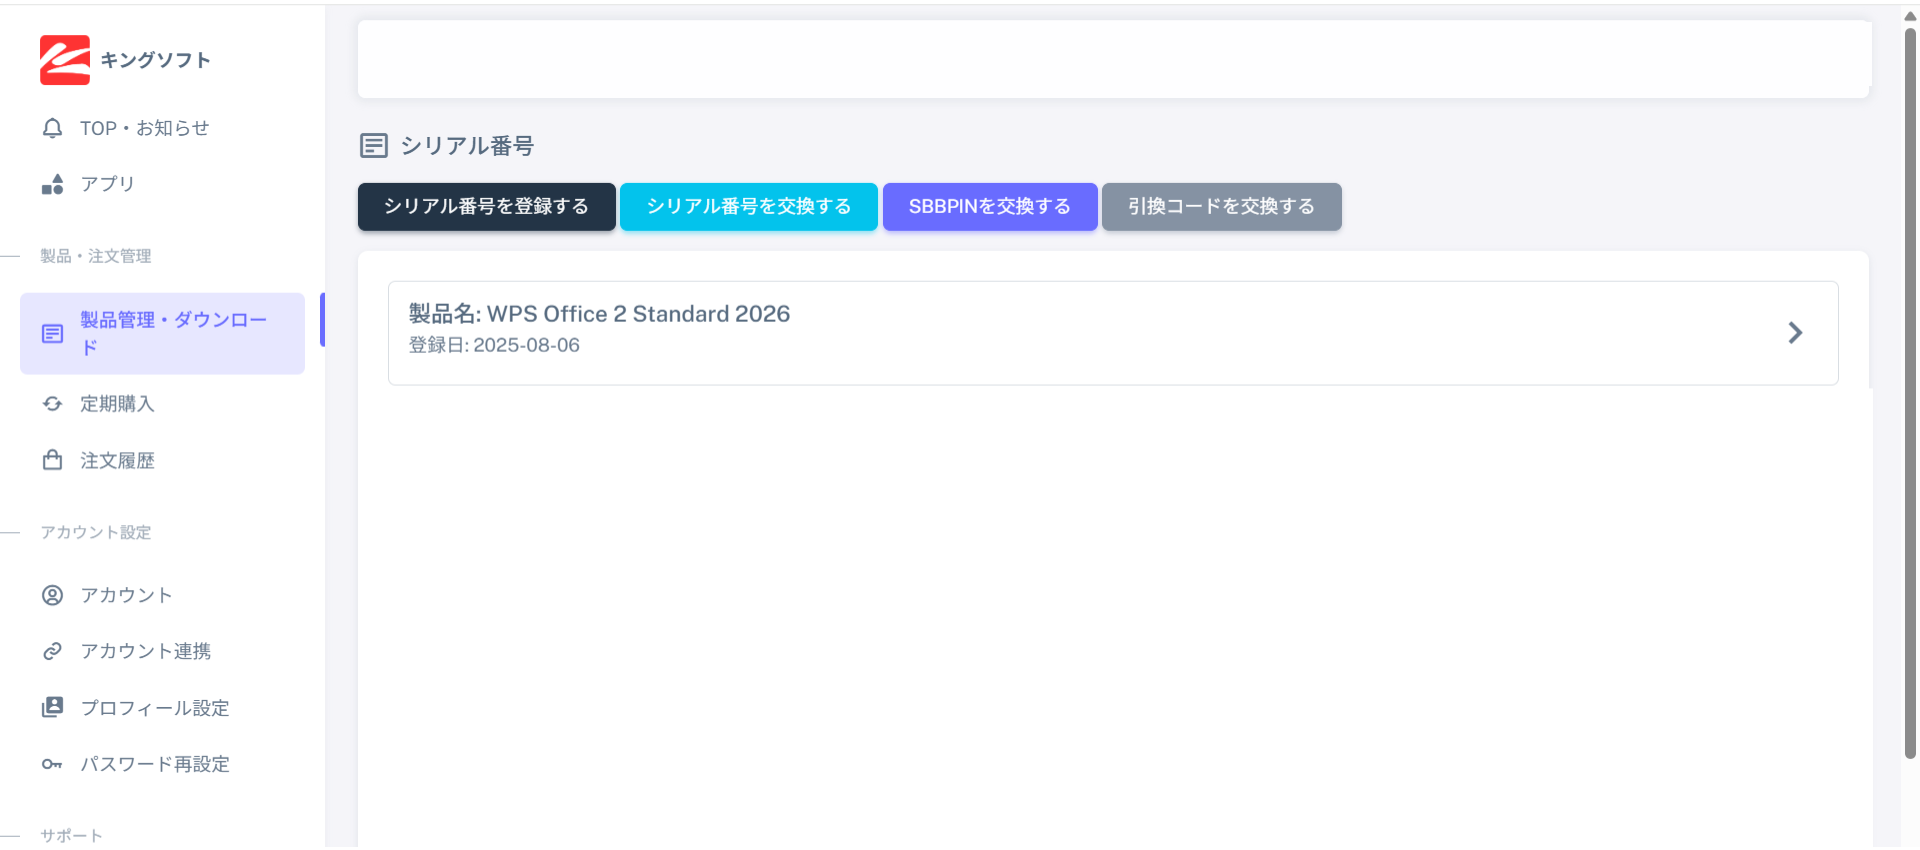1920x850 pixels.
Task: Click the Kingsoft red logo icon
Action: point(65,60)
